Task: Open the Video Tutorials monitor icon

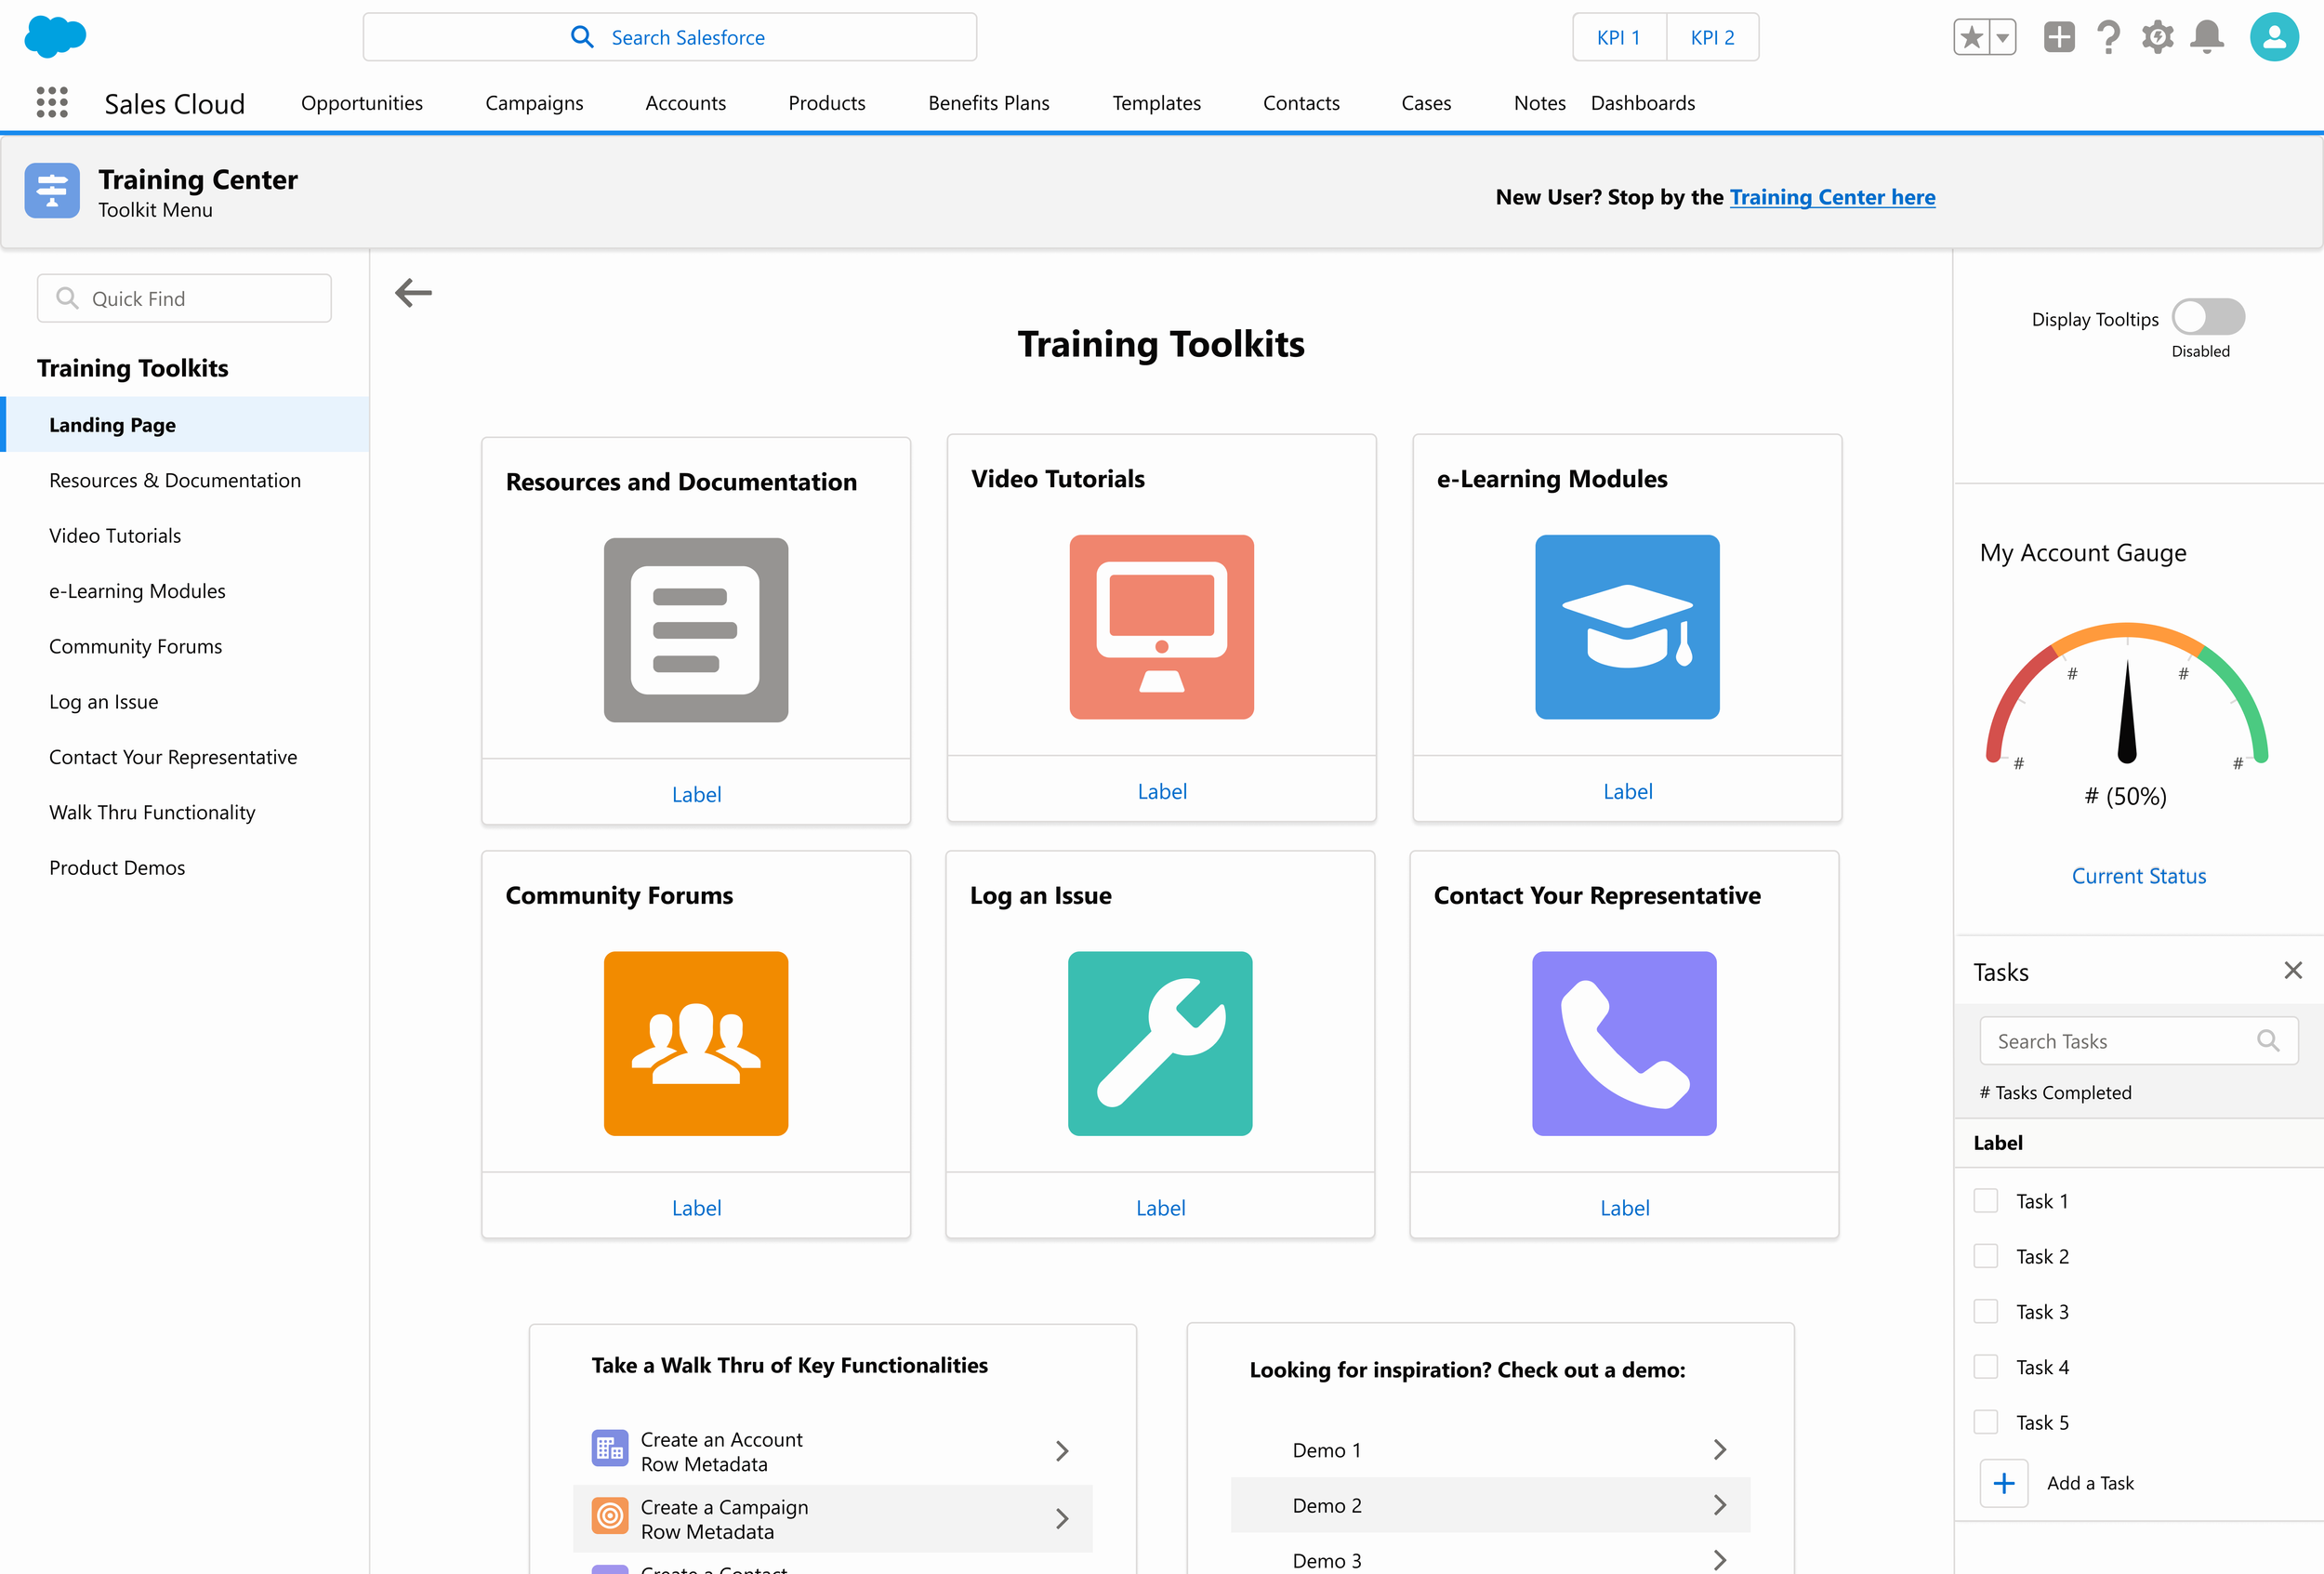Action: click(x=1161, y=627)
